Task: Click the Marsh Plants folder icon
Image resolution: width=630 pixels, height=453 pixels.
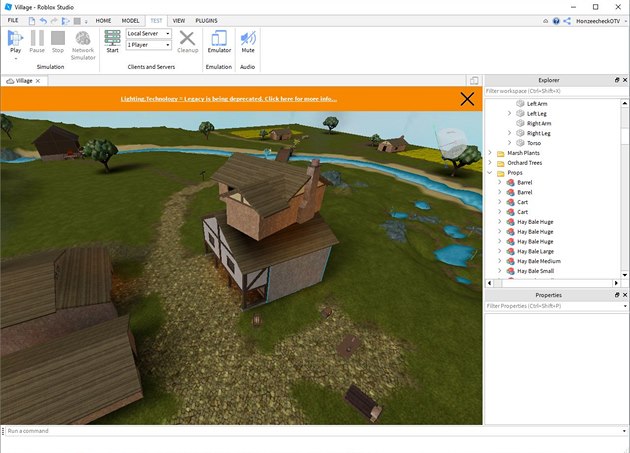Action: click(501, 153)
